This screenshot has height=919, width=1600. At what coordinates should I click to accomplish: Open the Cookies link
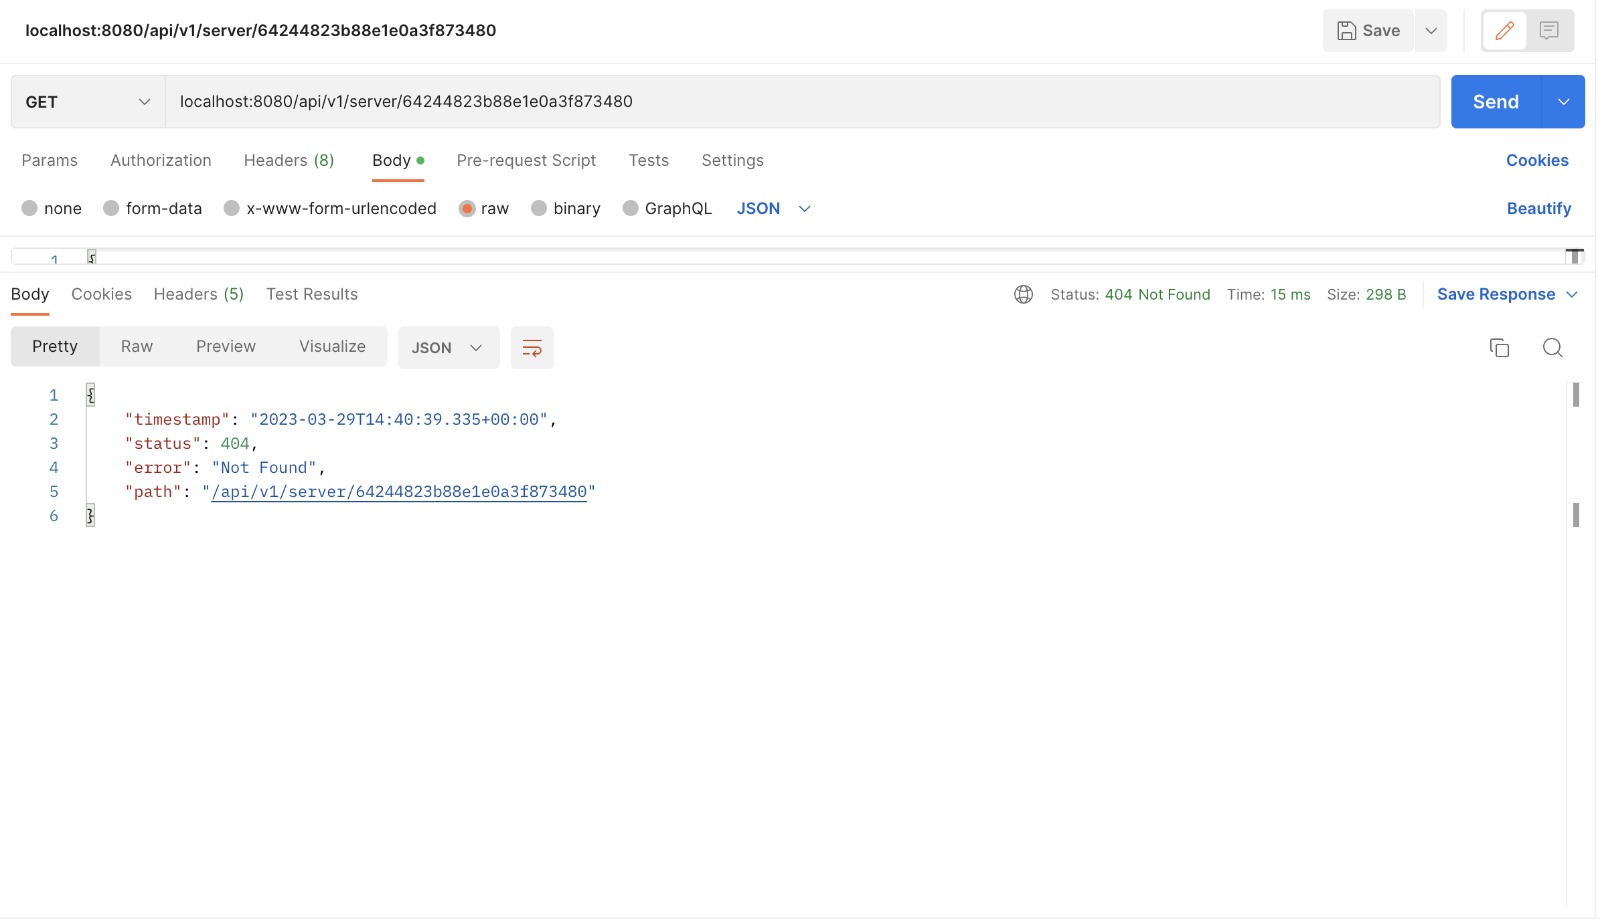coord(1537,160)
